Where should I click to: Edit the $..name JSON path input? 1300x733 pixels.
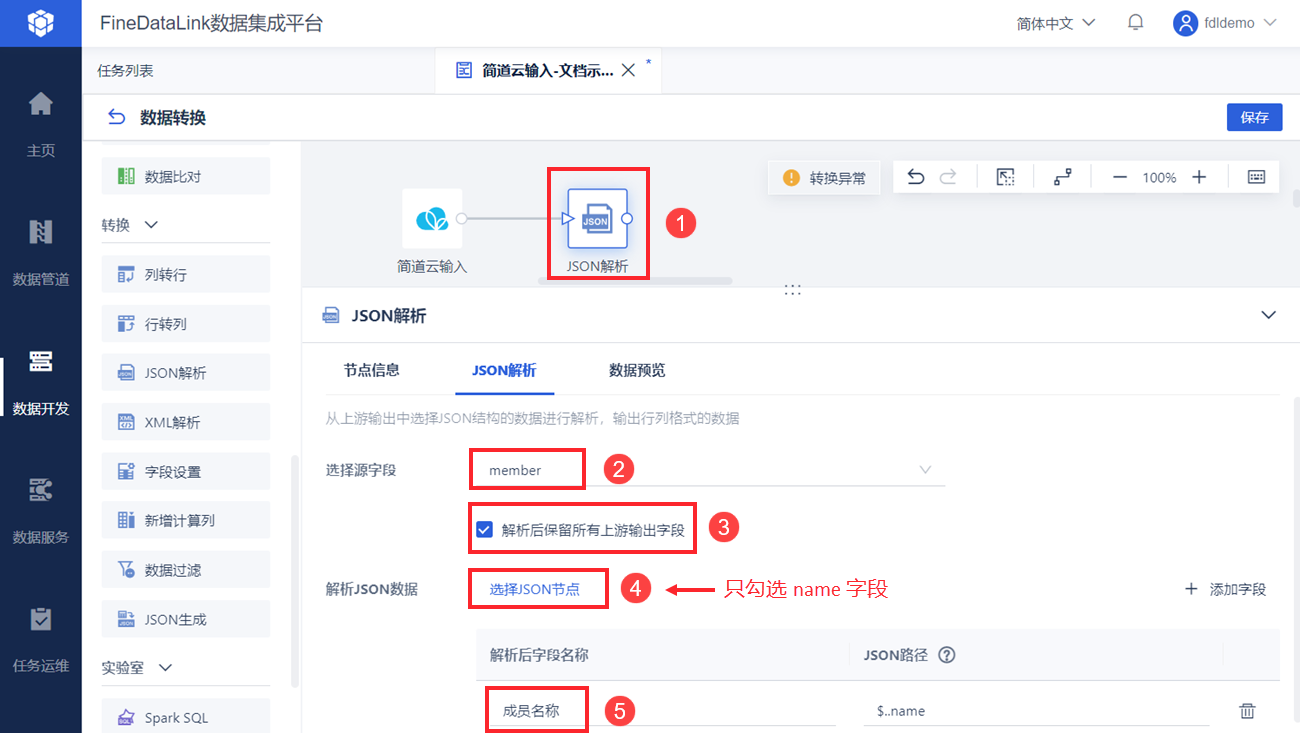coord(1037,711)
